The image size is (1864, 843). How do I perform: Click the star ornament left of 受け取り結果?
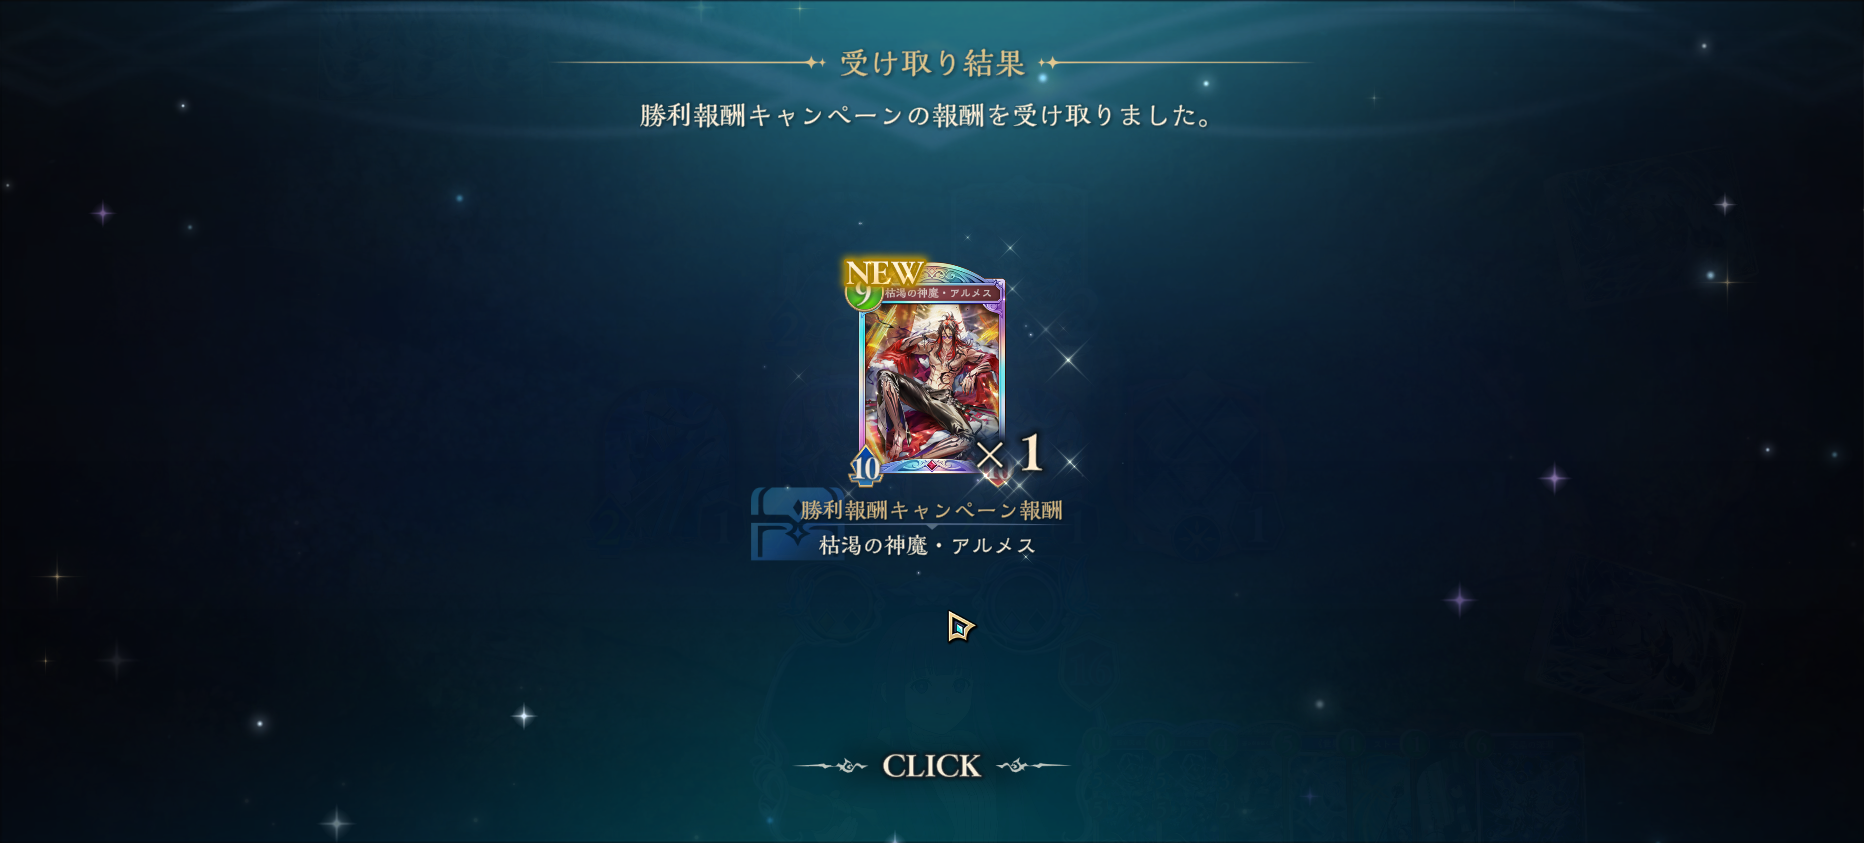coord(815,62)
